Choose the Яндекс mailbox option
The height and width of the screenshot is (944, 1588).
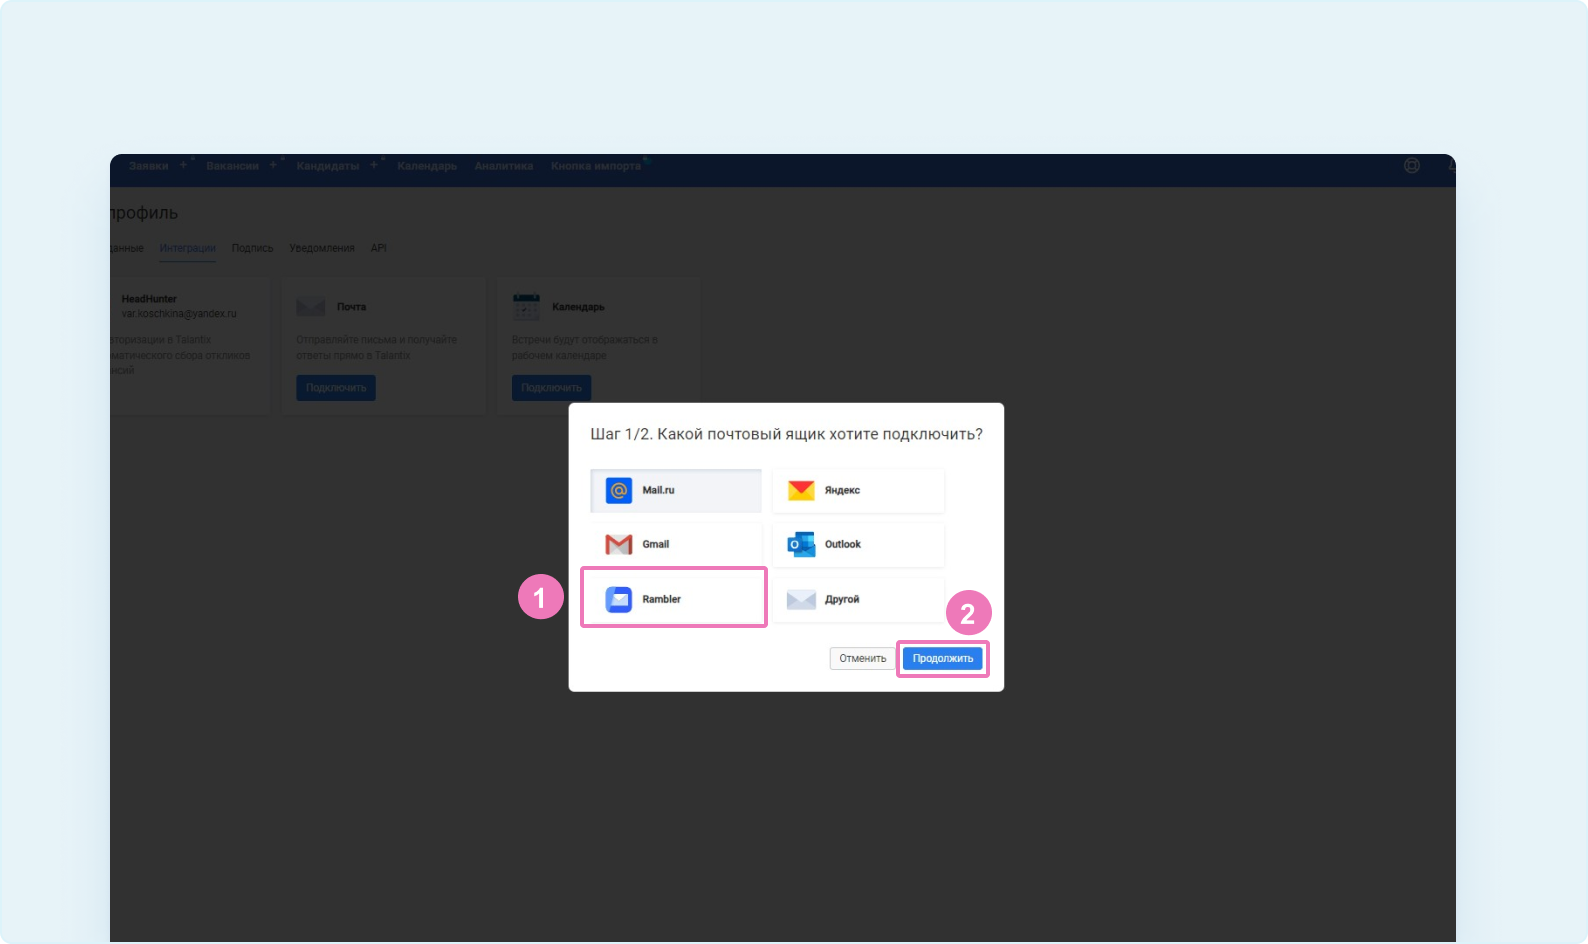(858, 490)
